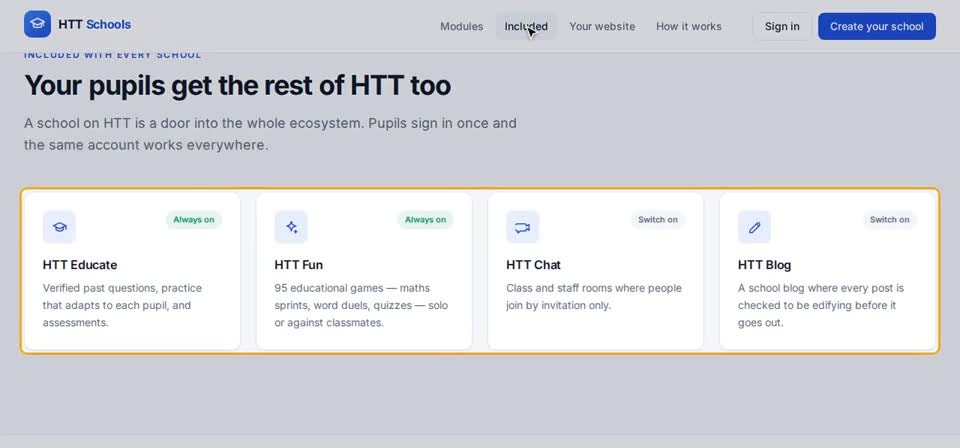
Task: Select the Included nav item
Action: coord(526,26)
